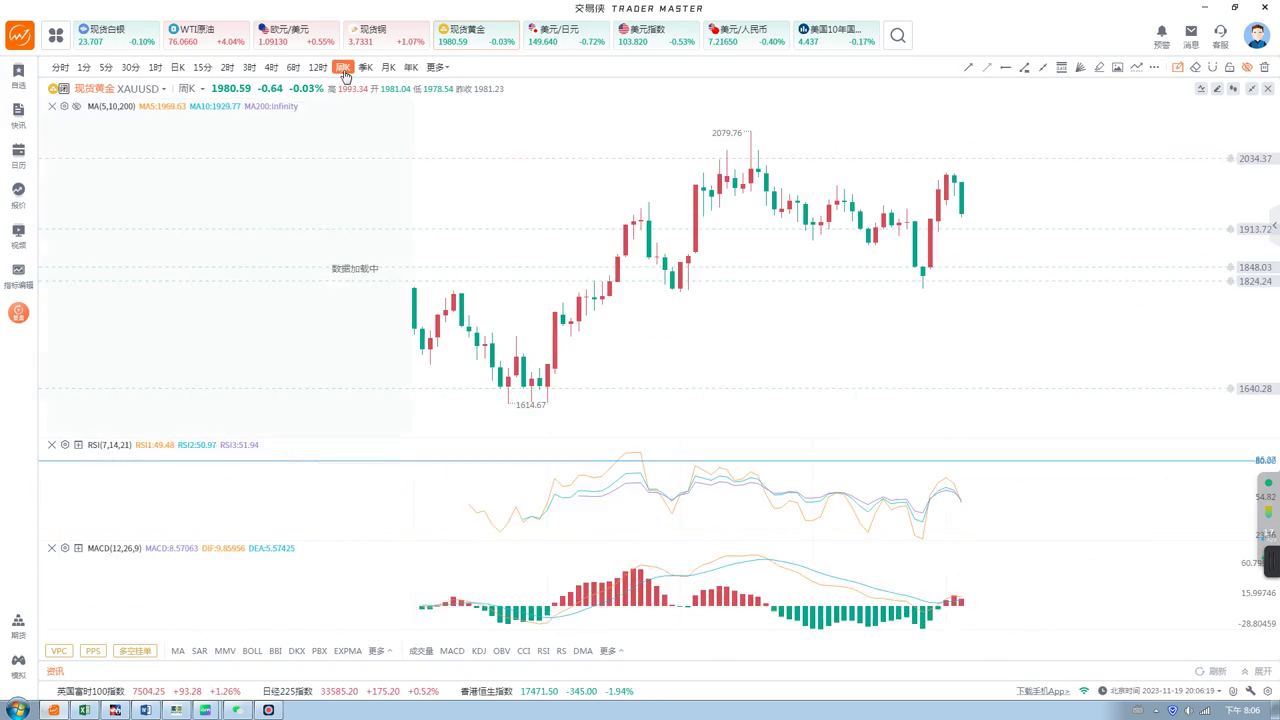
Task: Toggle the magnet snap mode
Action: point(1212,67)
